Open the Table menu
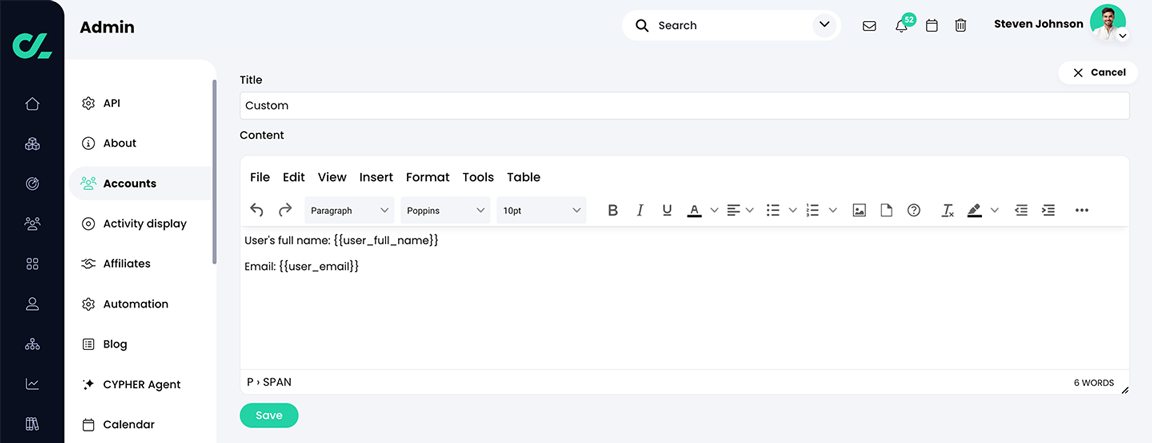 524,177
